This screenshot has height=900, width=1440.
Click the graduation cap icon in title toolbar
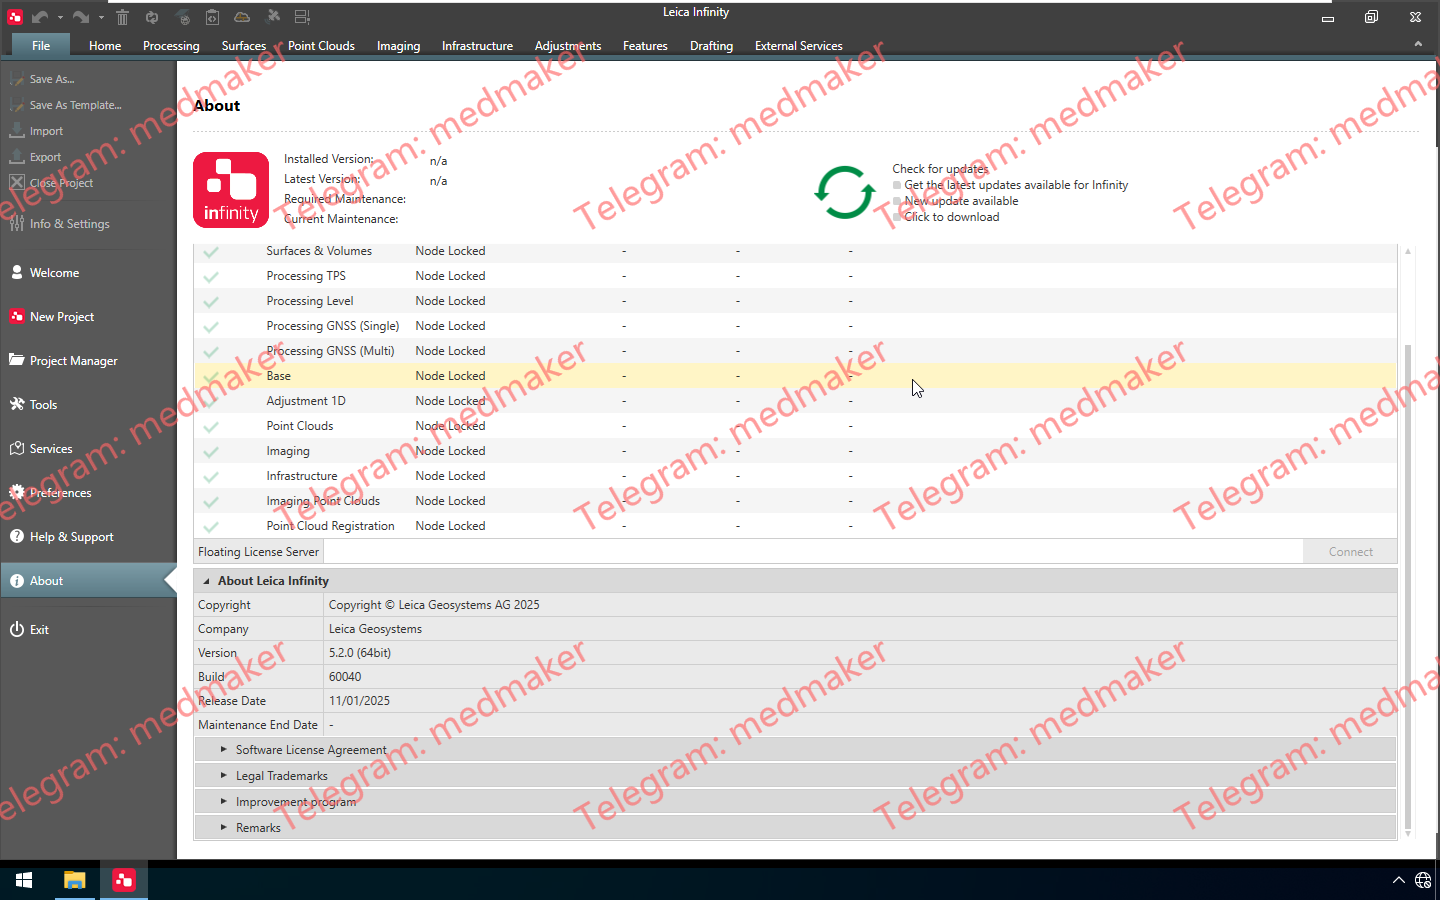[182, 17]
